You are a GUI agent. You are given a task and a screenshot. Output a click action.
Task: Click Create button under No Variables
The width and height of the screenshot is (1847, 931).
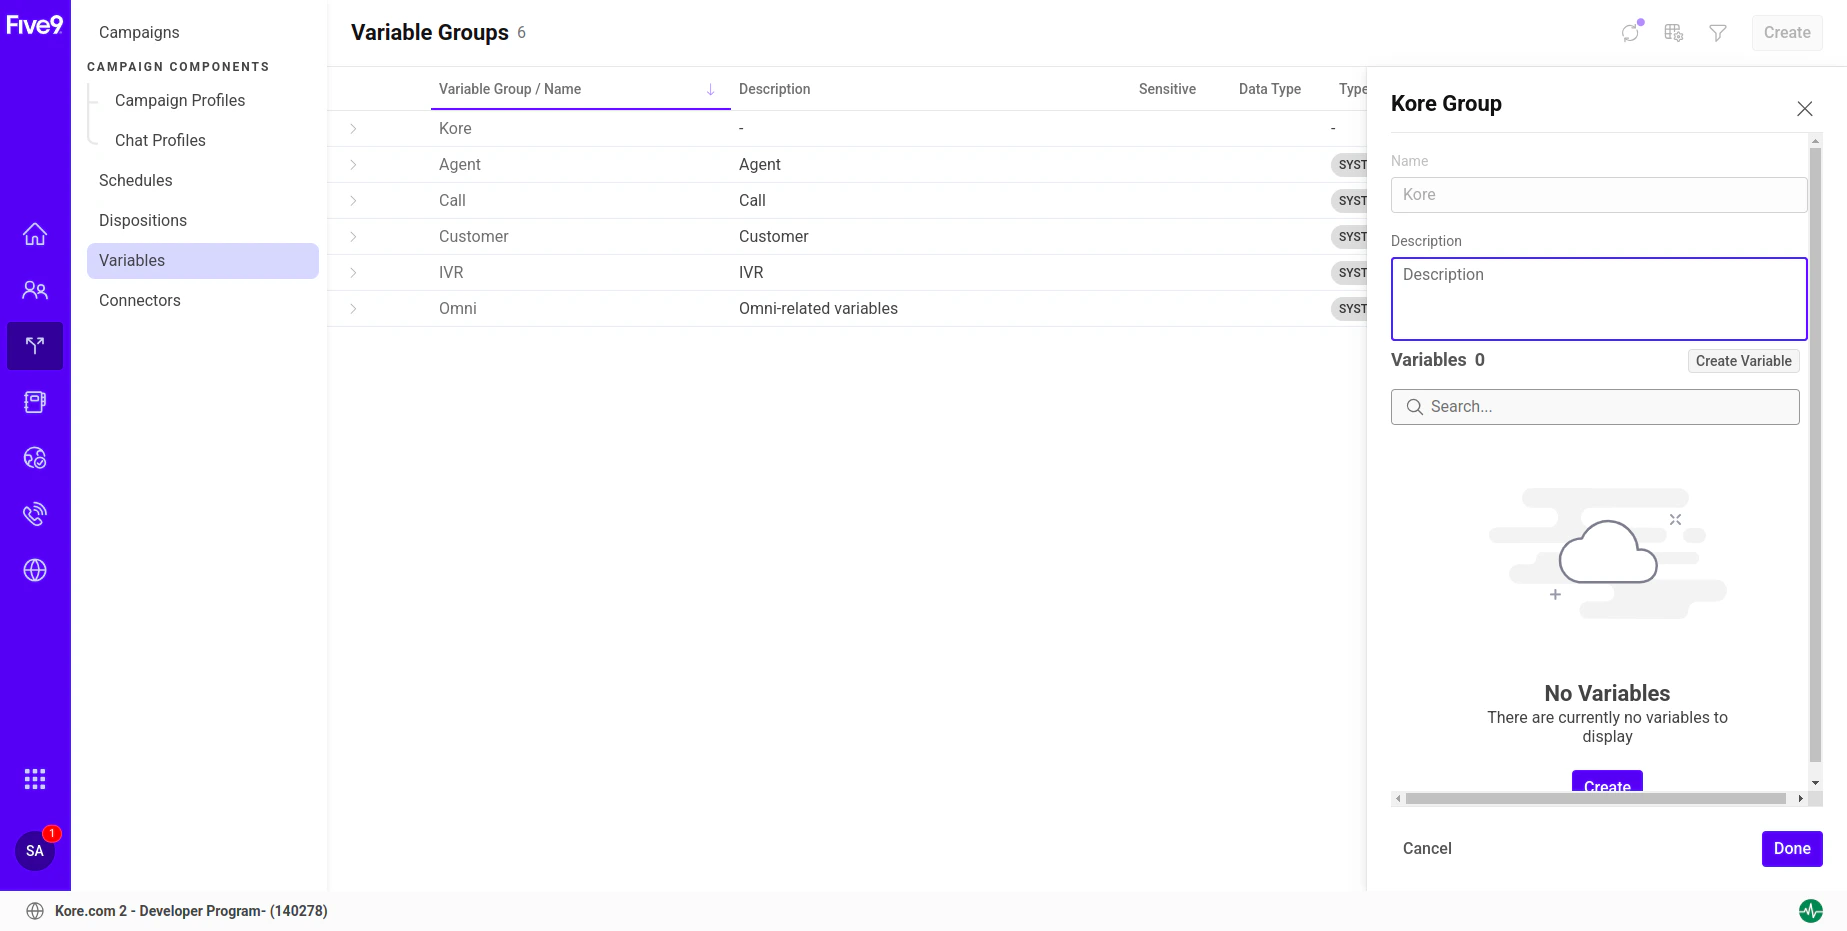pyautogui.click(x=1607, y=782)
